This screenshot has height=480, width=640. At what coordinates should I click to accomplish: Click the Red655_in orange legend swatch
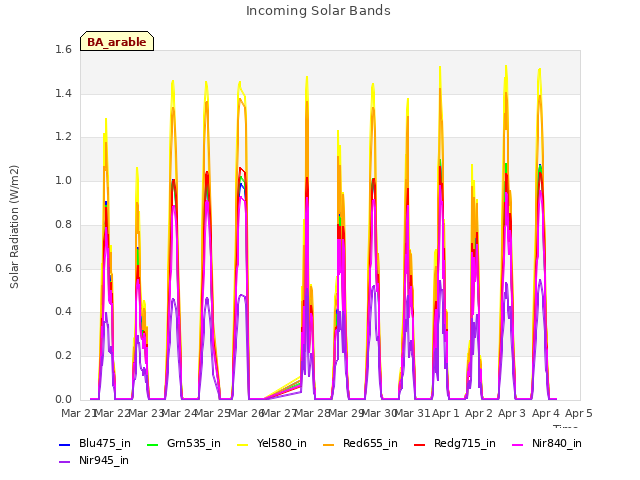(329, 444)
